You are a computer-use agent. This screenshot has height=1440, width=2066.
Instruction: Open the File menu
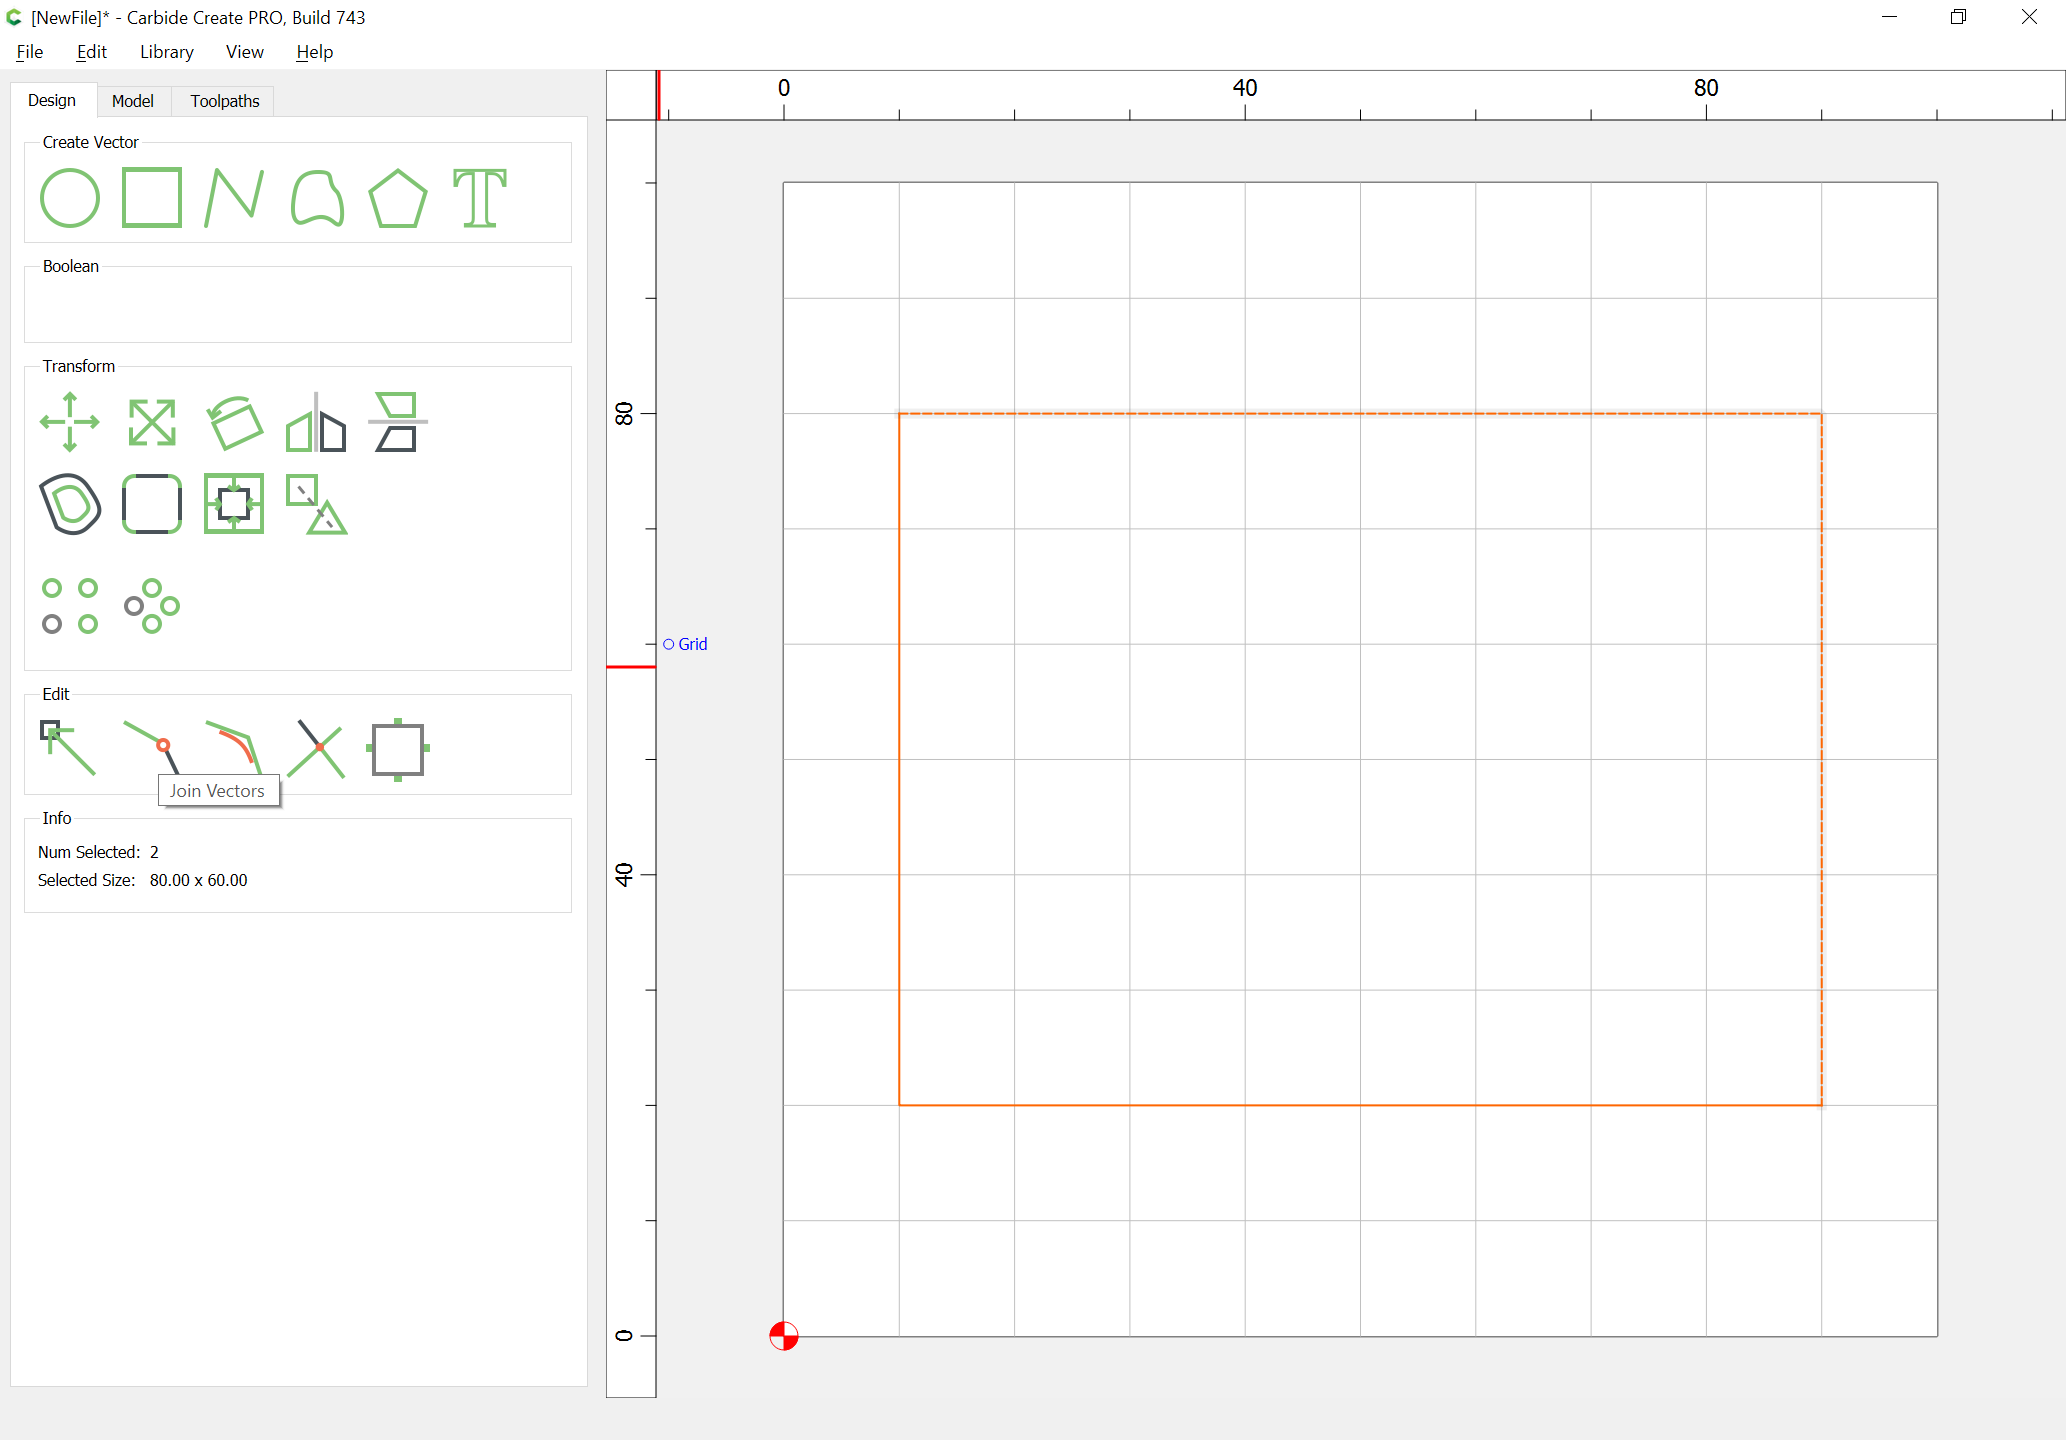30,52
